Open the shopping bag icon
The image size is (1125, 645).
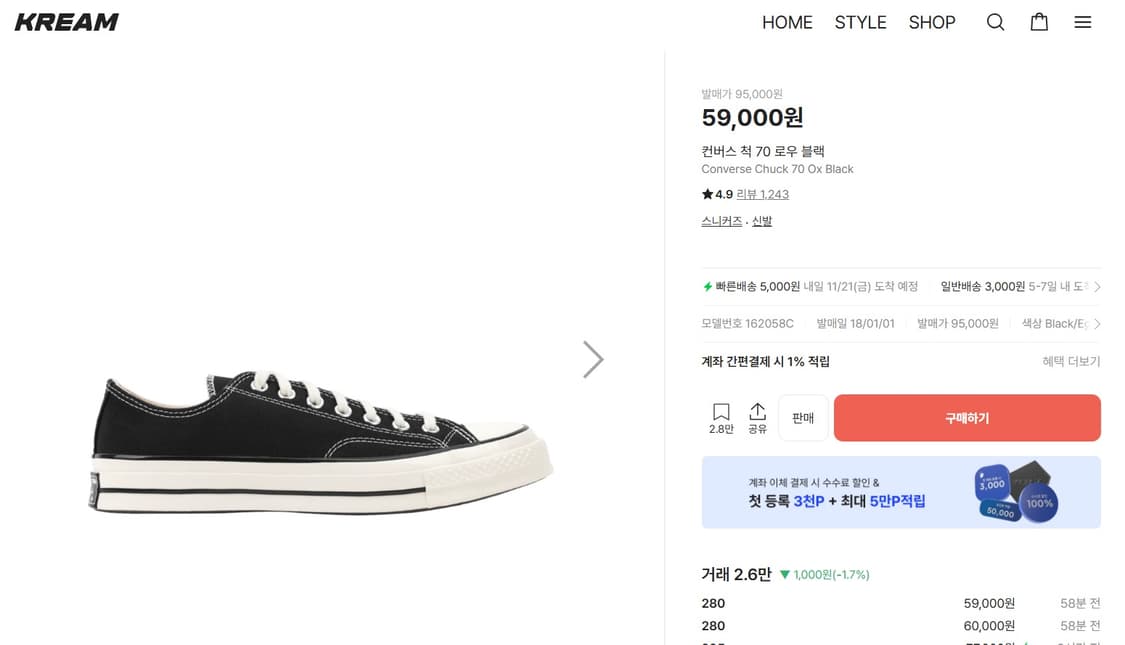pos(1039,21)
